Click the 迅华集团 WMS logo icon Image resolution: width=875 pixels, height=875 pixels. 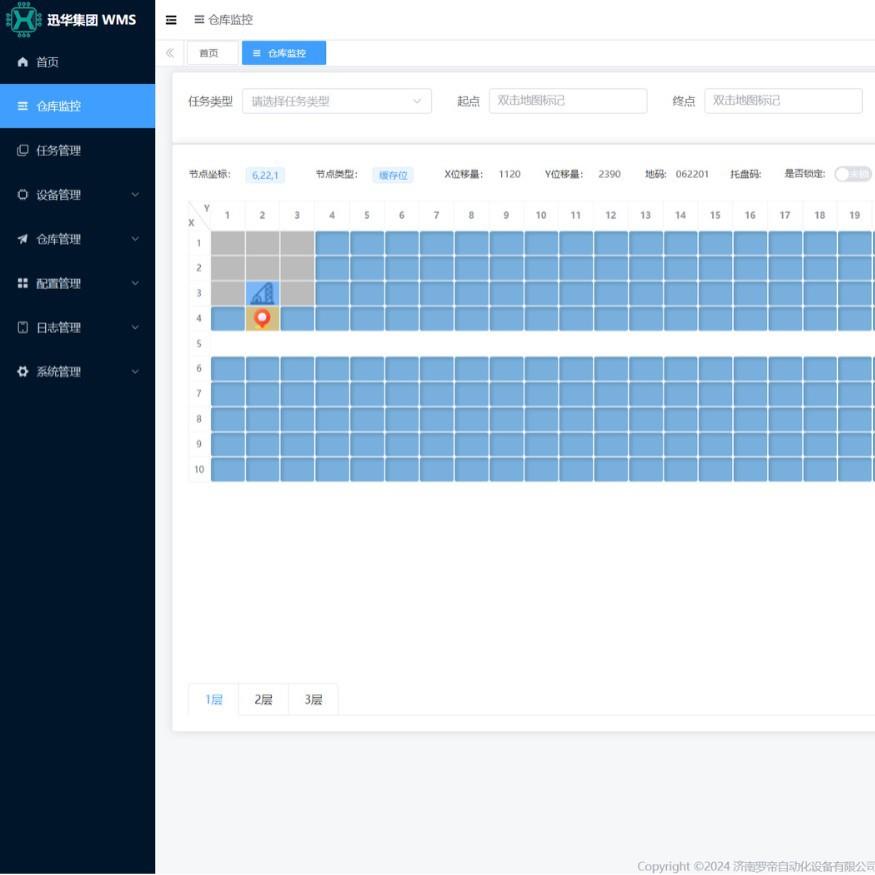[23, 20]
